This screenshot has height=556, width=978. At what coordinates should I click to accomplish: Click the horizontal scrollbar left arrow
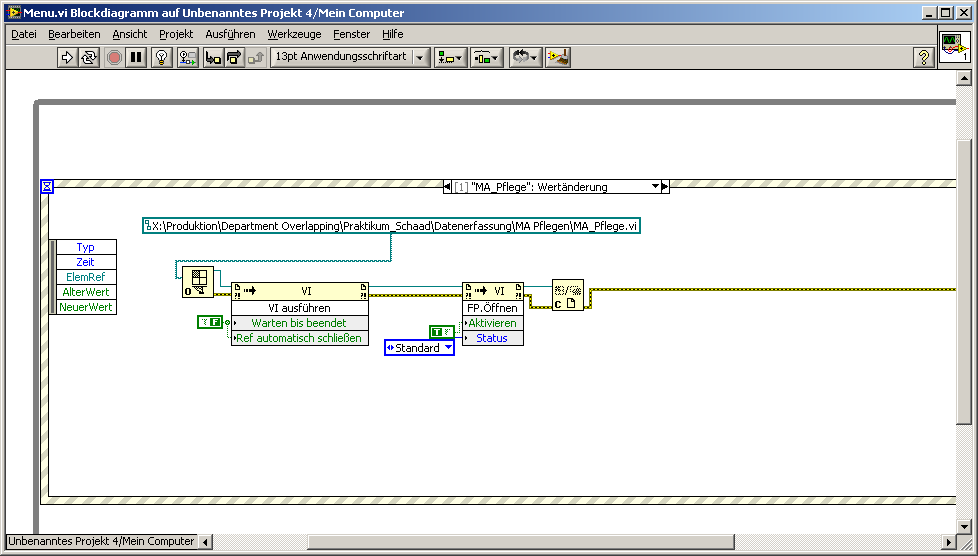tap(206, 542)
